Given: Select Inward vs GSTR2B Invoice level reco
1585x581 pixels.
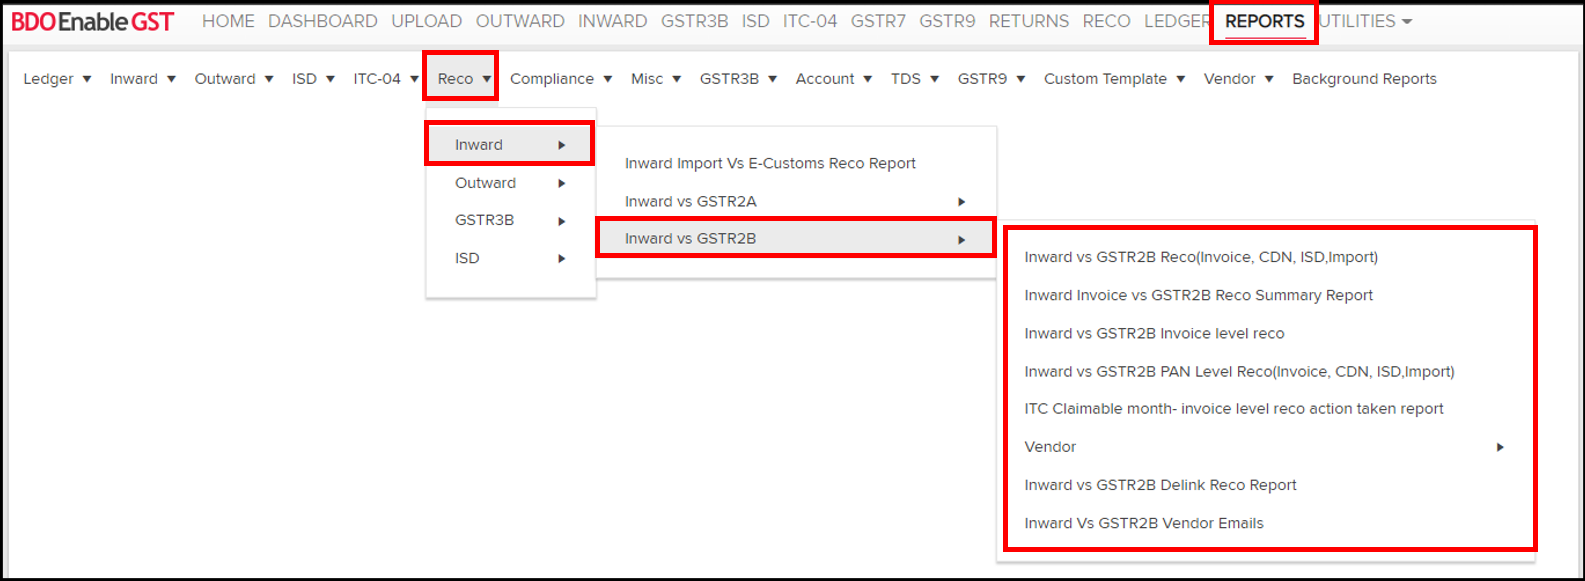Looking at the screenshot, I should 1154,333.
